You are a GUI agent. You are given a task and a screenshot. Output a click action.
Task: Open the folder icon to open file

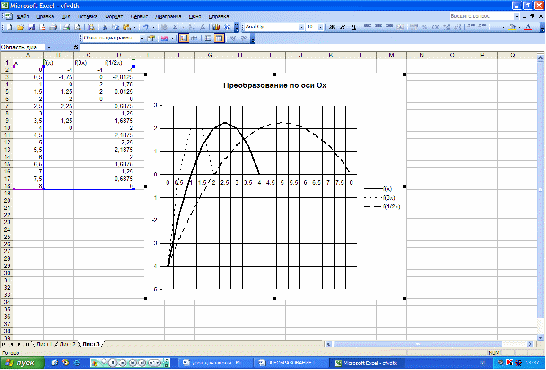pos(20,27)
